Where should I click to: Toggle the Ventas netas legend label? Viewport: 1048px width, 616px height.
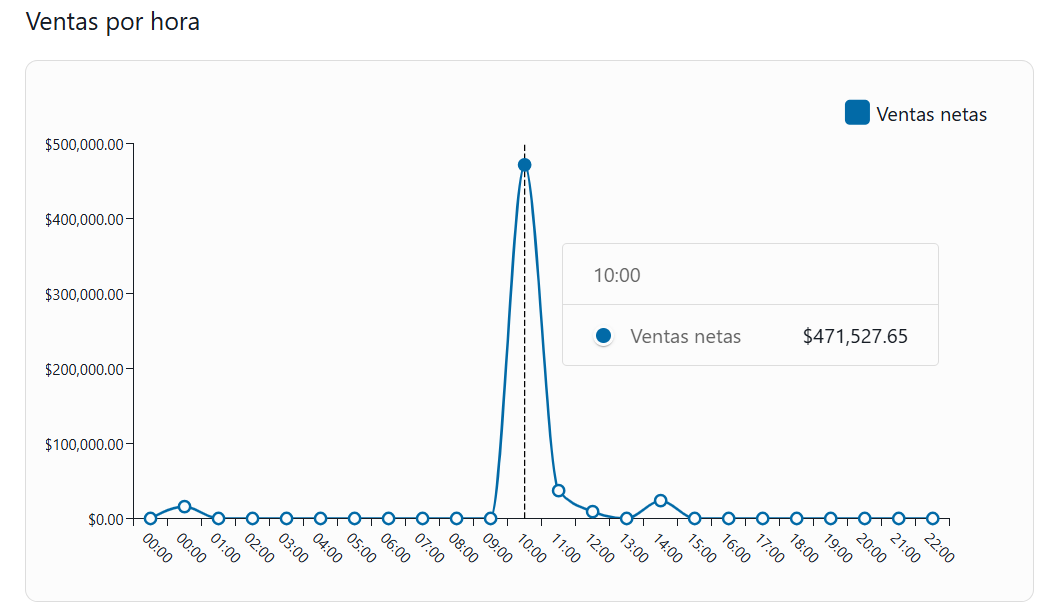931,114
